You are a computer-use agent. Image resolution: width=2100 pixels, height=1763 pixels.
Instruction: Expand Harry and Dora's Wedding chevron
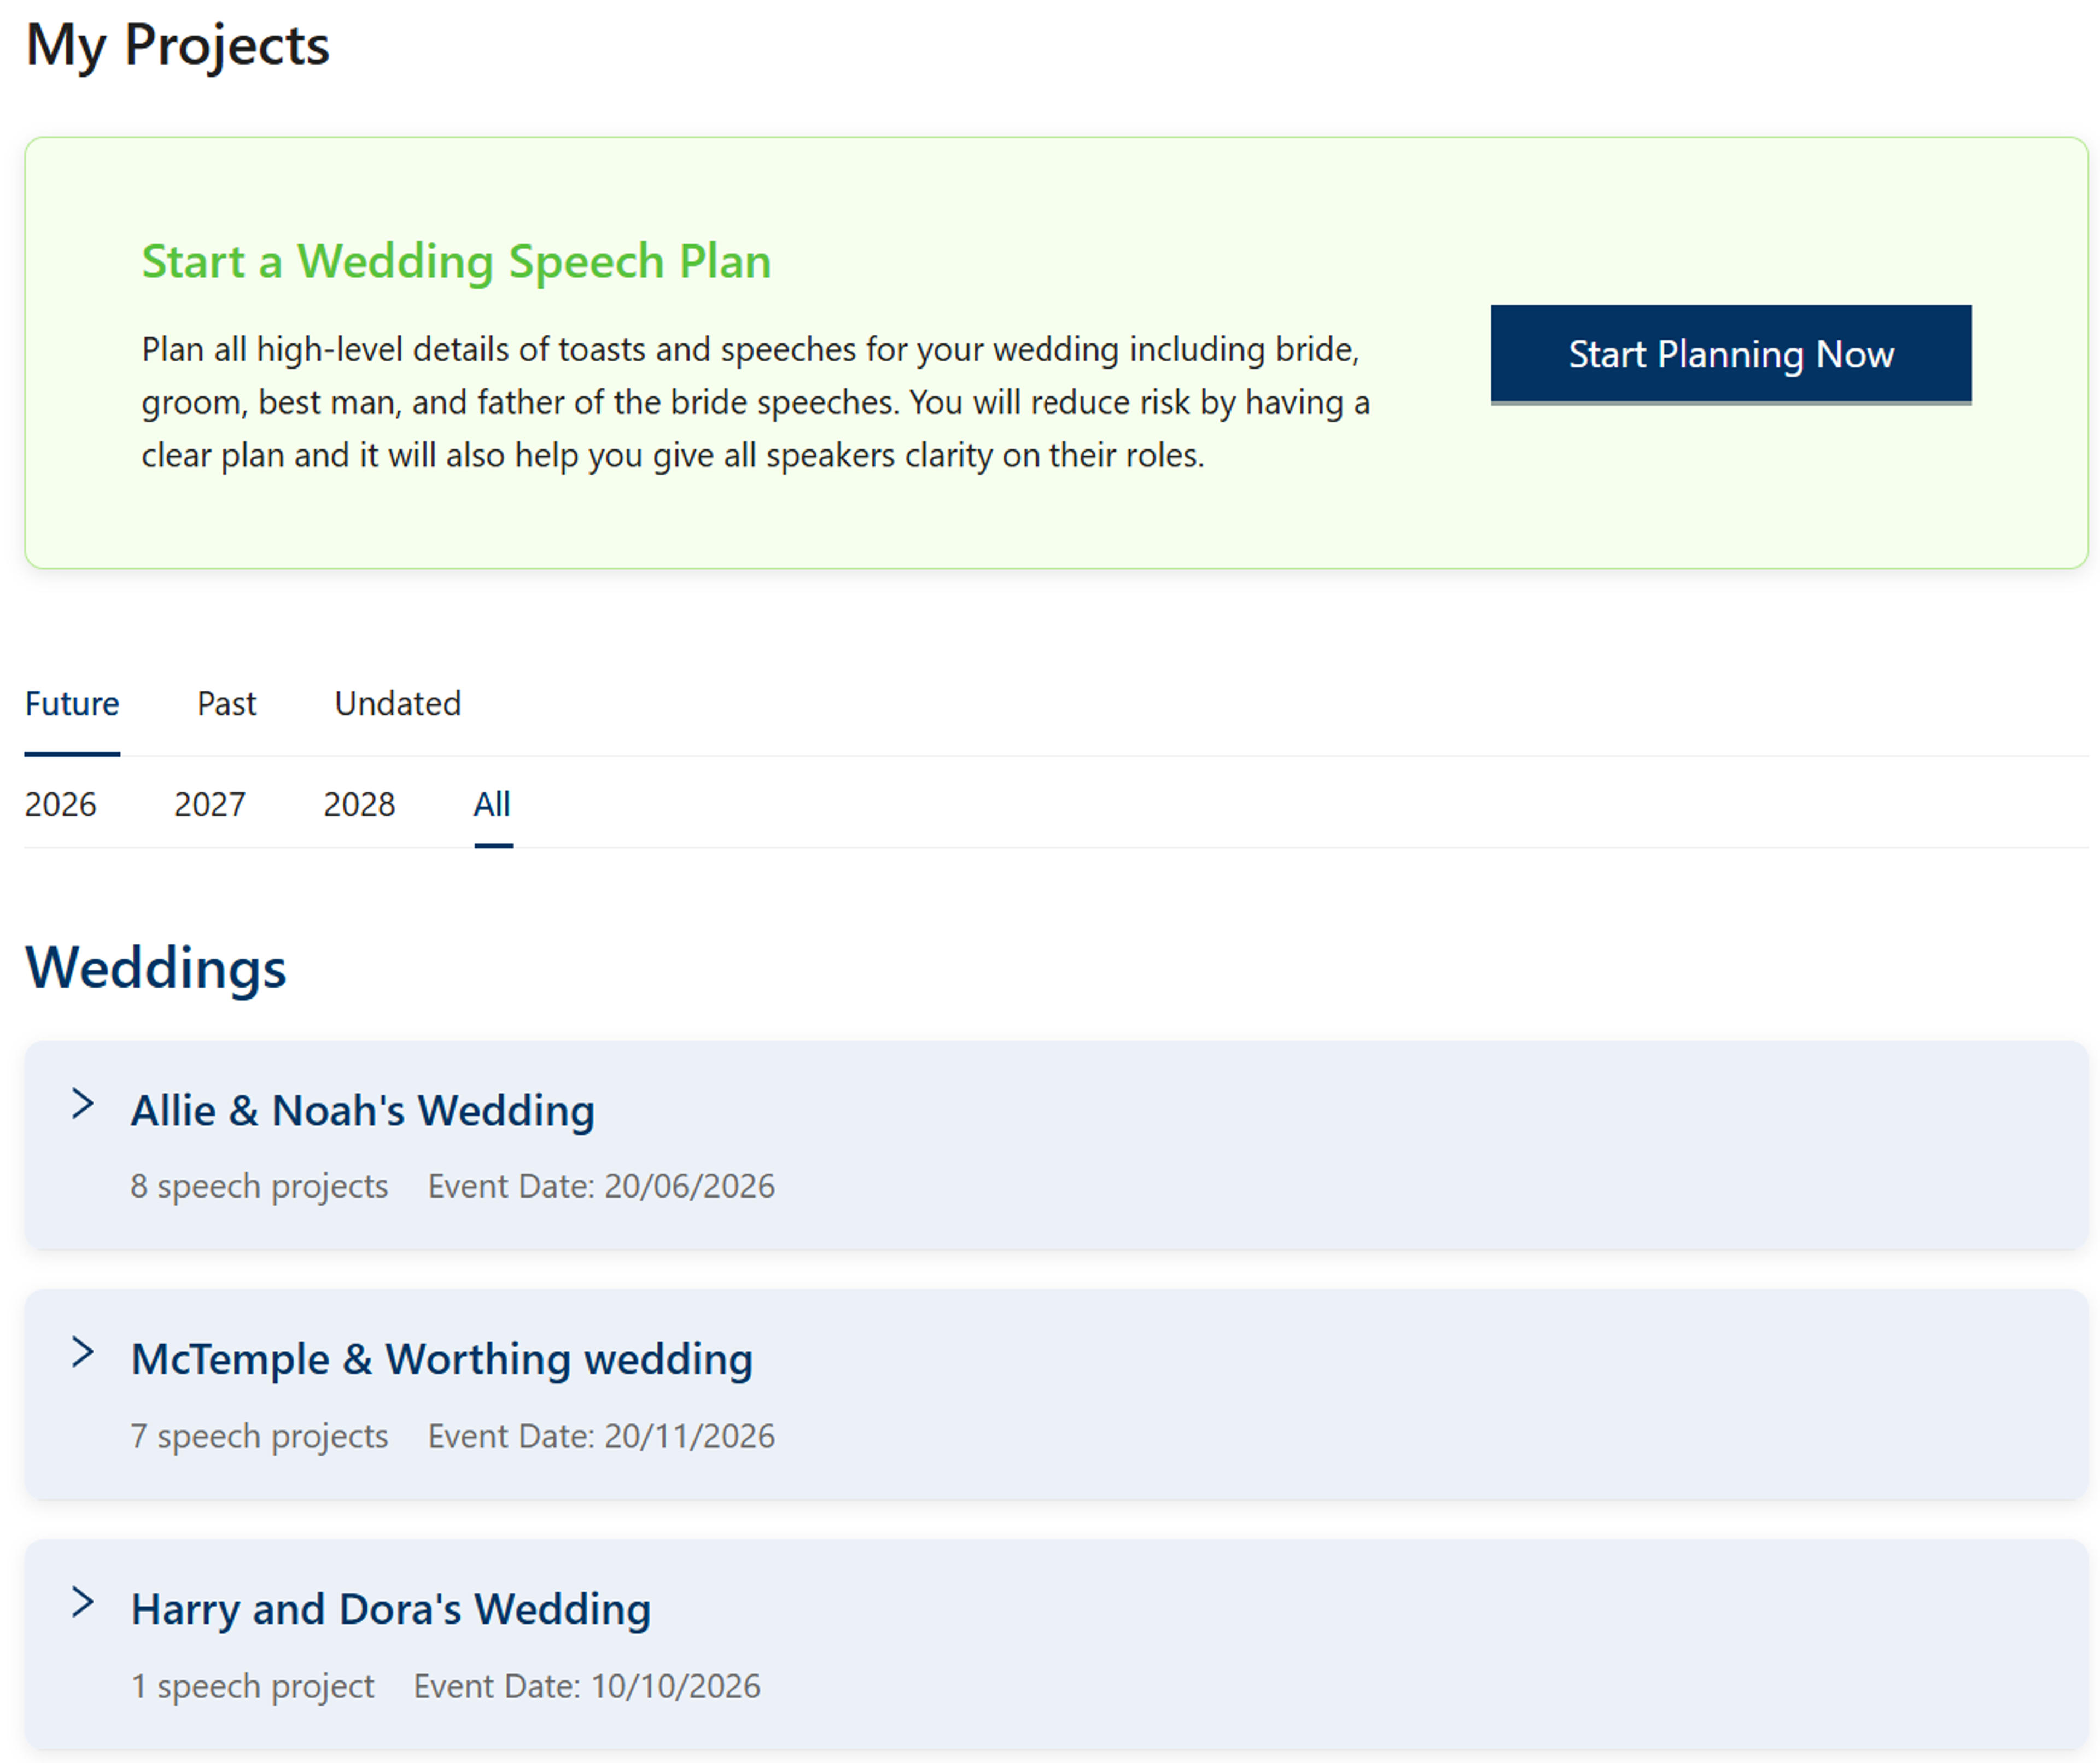click(x=83, y=1602)
